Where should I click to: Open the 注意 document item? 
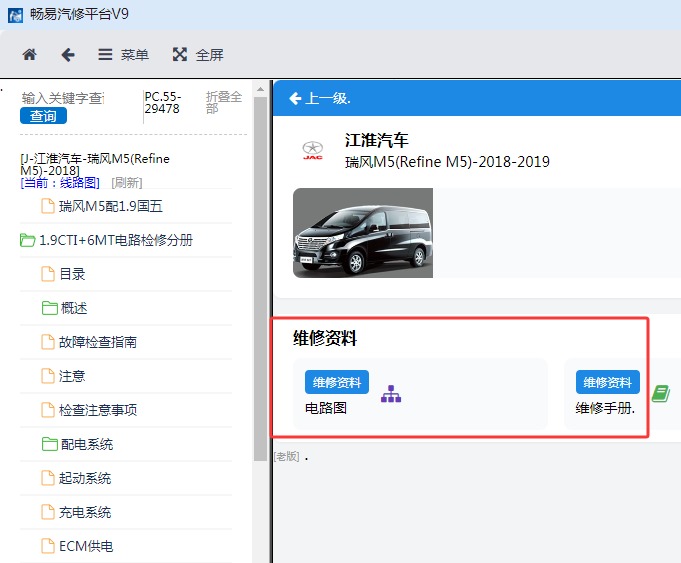tap(72, 376)
